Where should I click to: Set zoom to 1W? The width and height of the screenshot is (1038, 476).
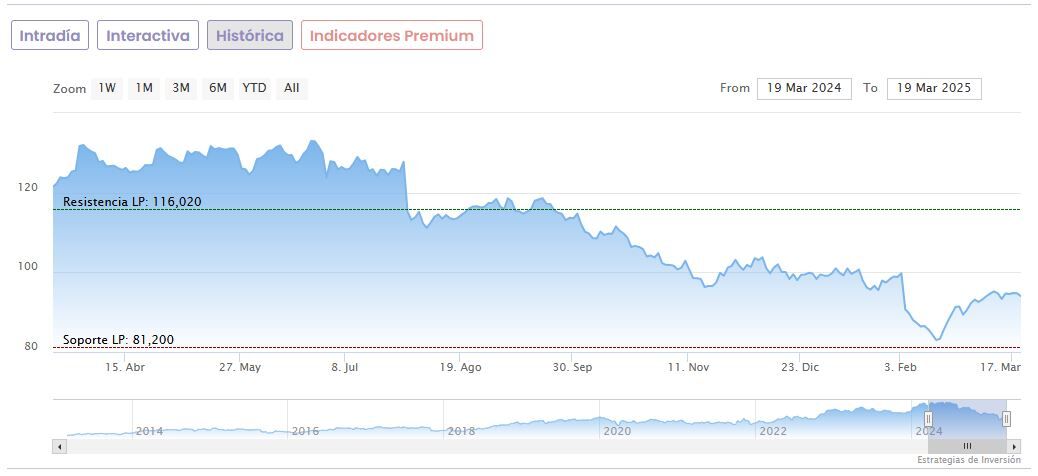(107, 88)
